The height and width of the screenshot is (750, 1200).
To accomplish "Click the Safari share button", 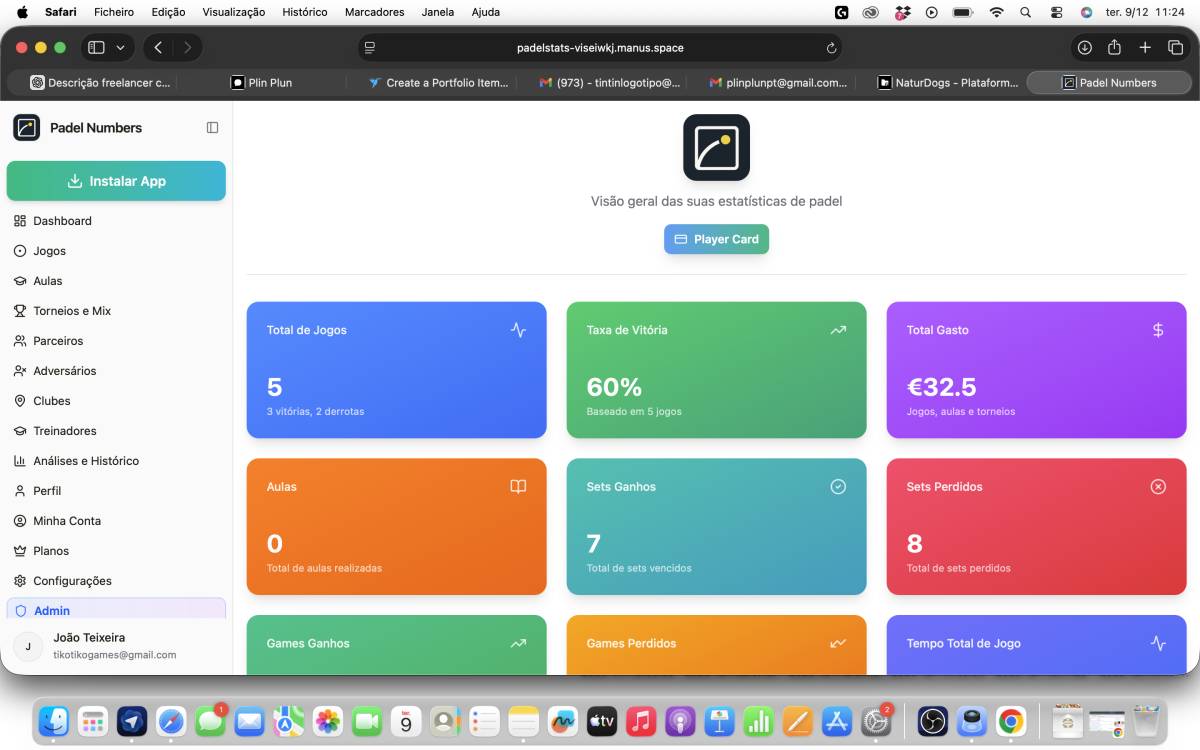I will pyautogui.click(x=1114, y=47).
